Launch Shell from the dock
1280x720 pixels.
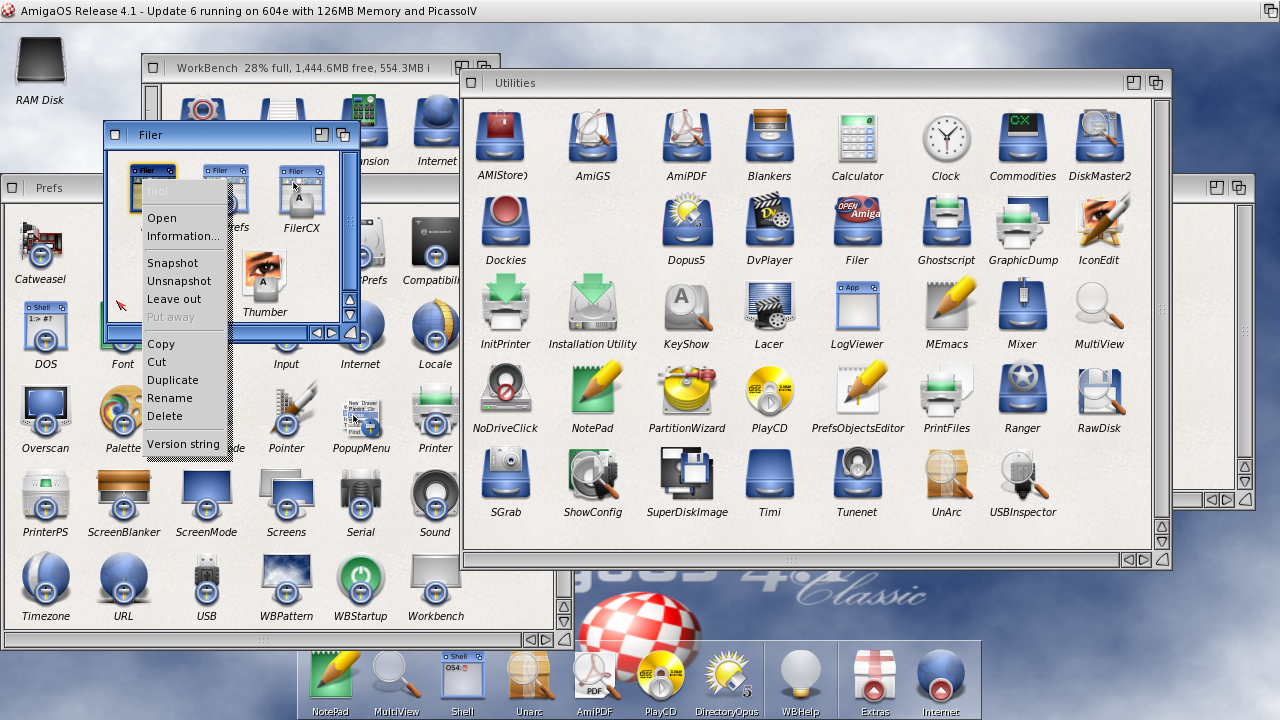click(462, 677)
